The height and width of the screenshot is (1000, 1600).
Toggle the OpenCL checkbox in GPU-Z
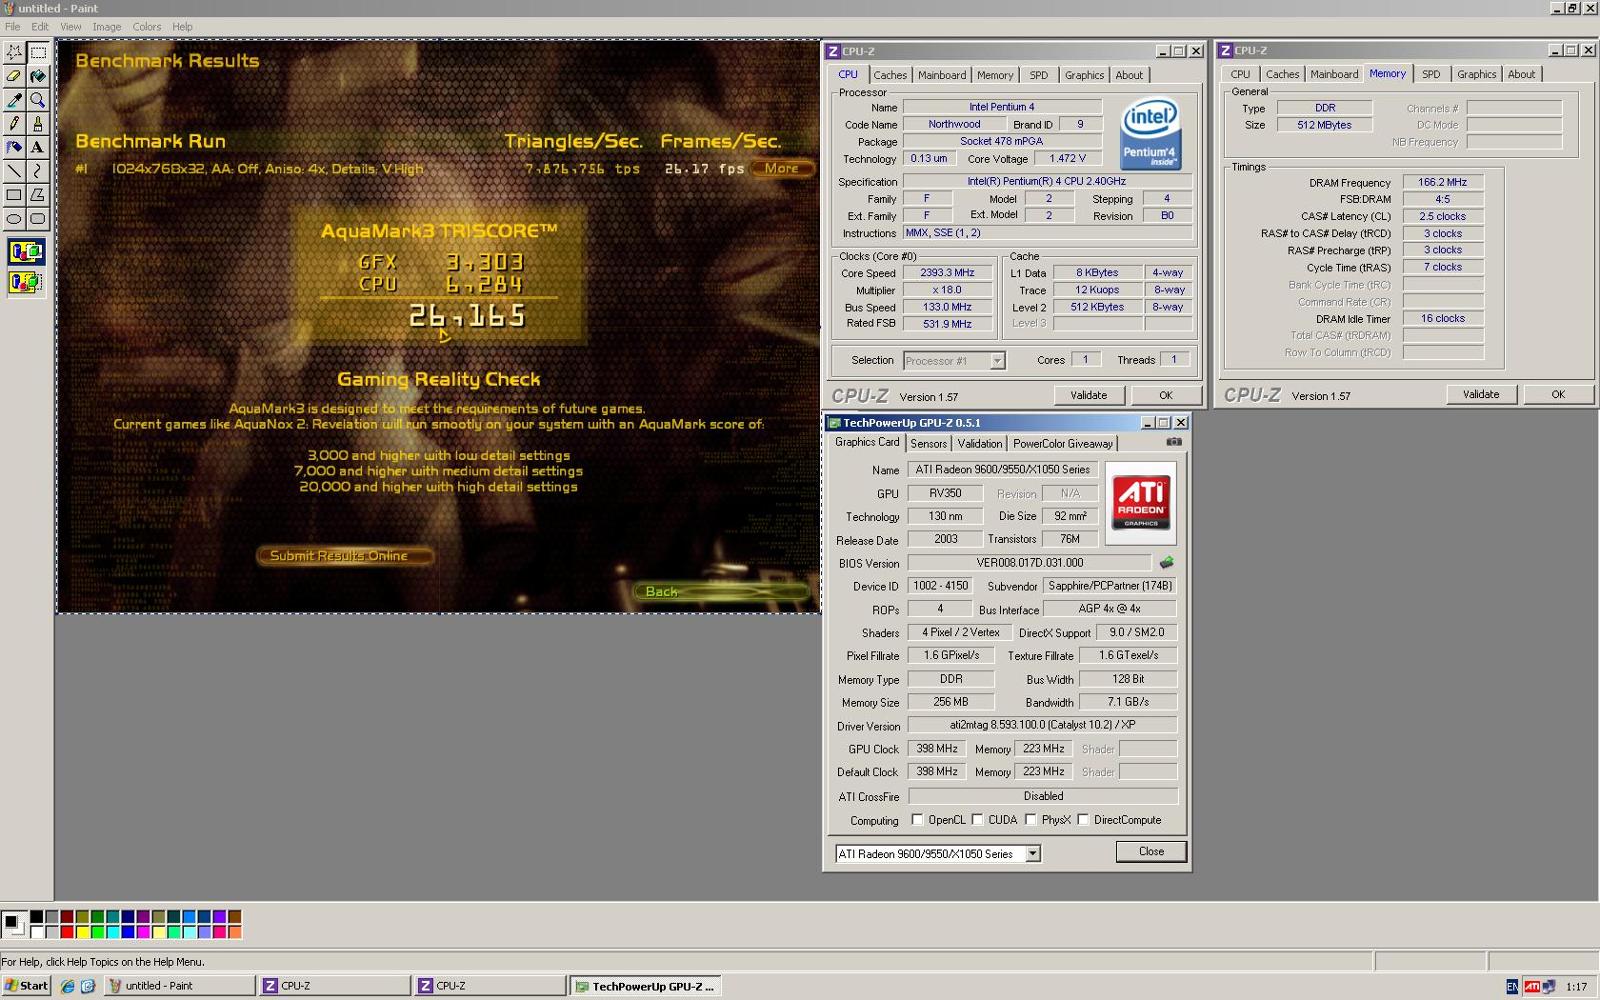(917, 820)
